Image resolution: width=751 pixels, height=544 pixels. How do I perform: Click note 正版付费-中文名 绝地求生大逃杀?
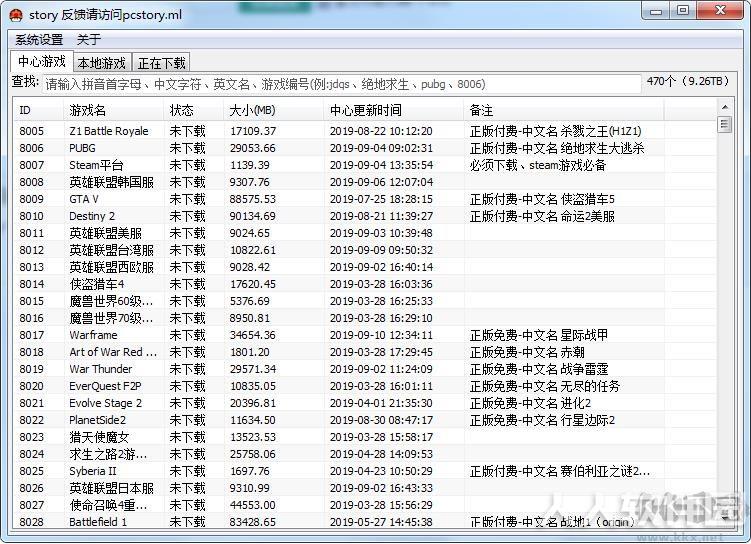point(557,148)
